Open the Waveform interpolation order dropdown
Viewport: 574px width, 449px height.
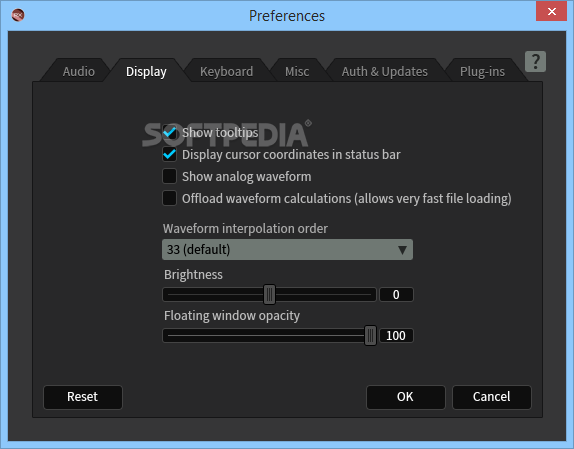[x=287, y=250]
